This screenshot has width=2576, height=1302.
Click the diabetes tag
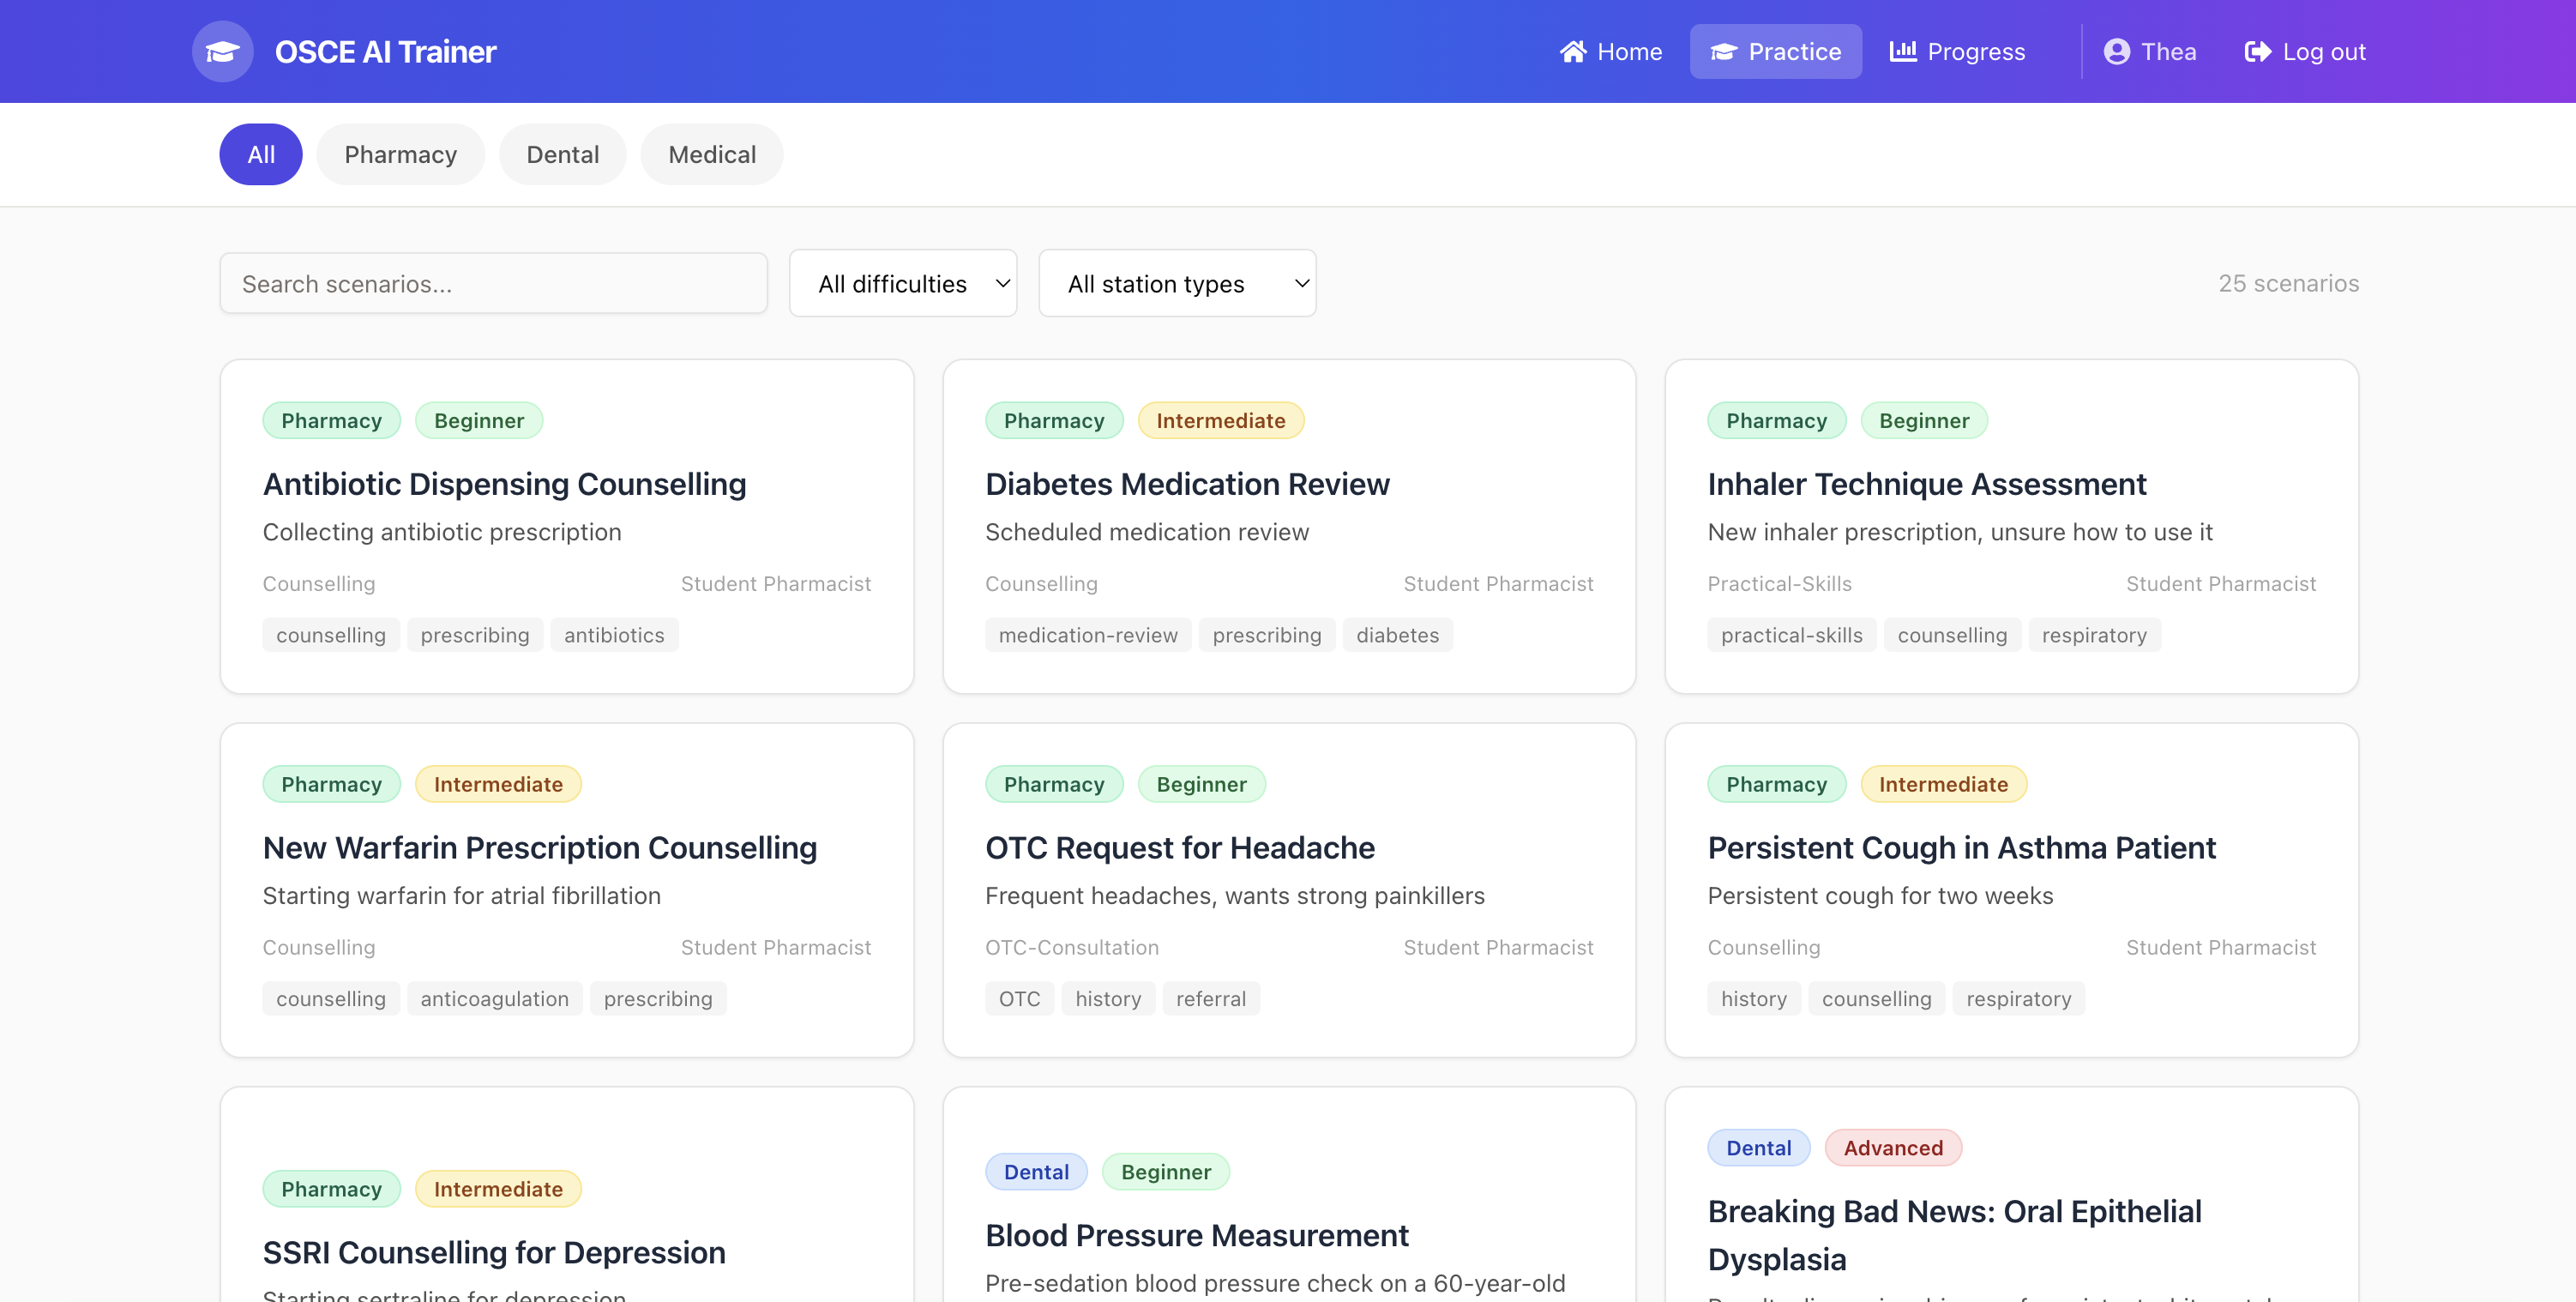pyautogui.click(x=1397, y=635)
